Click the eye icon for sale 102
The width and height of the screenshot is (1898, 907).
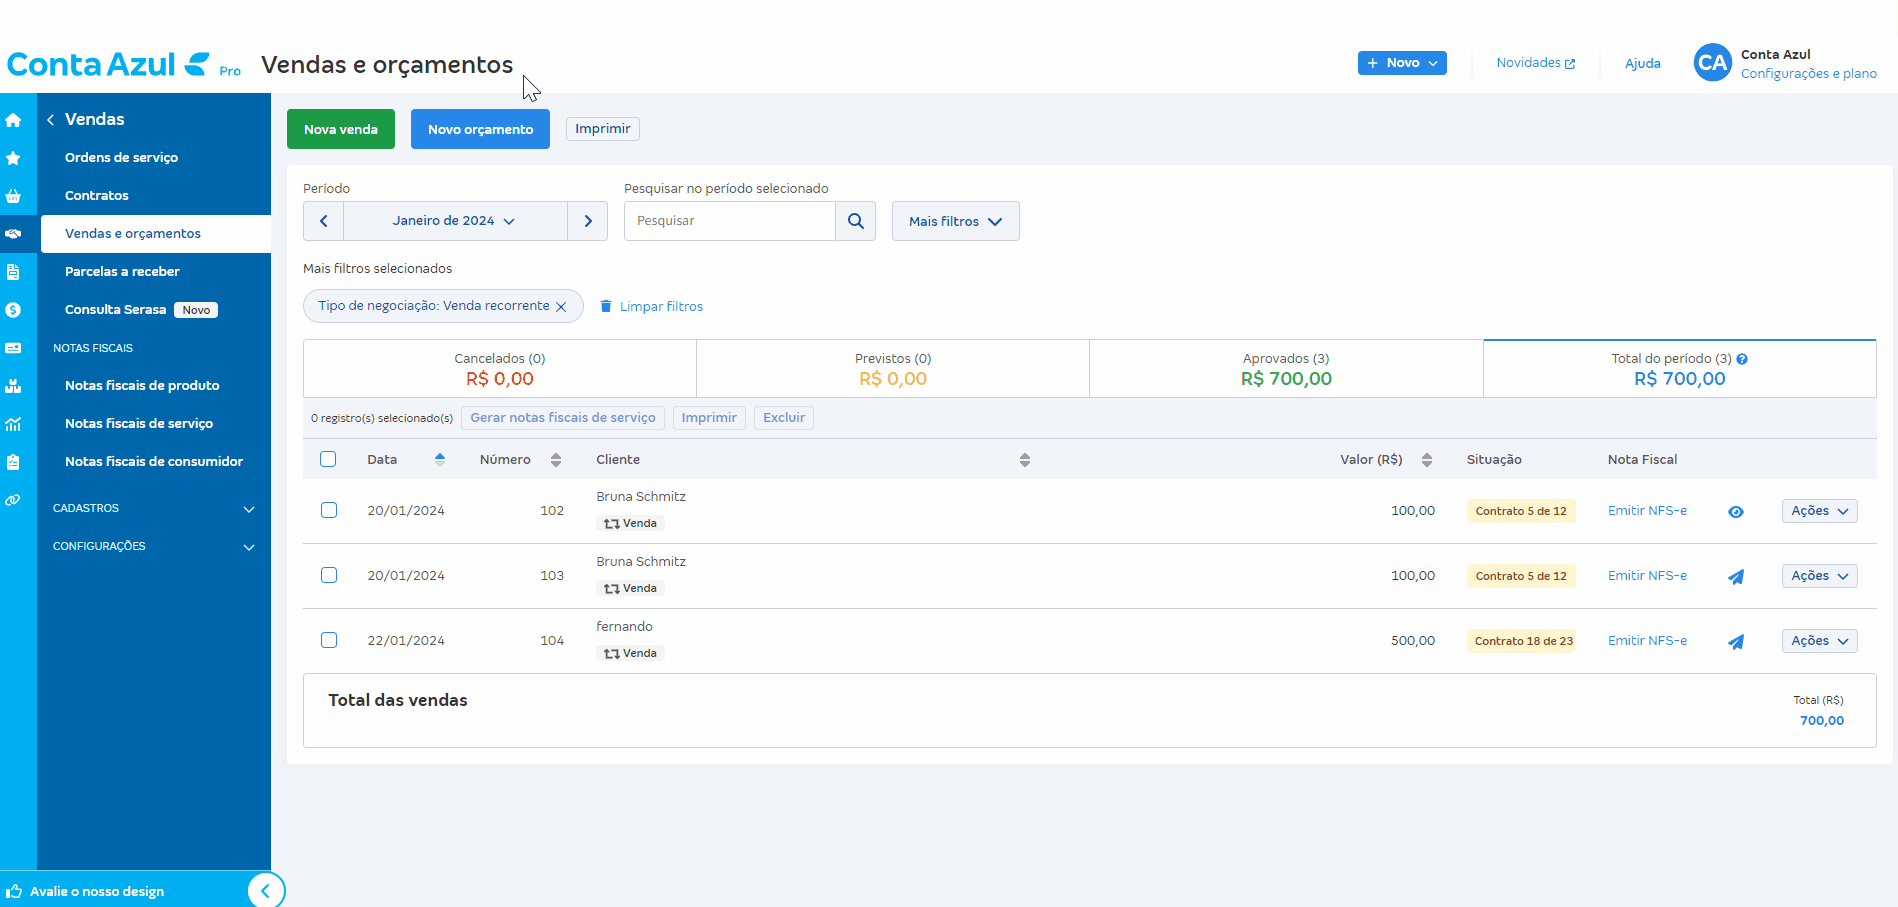1736,512
